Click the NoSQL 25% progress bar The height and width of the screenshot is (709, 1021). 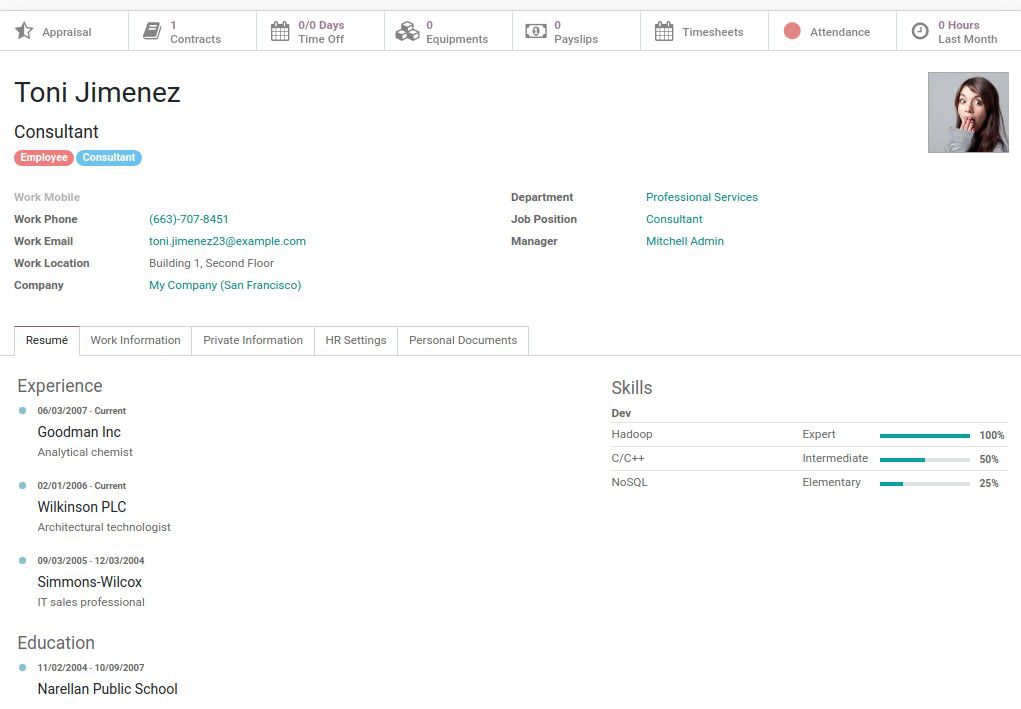pos(925,484)
